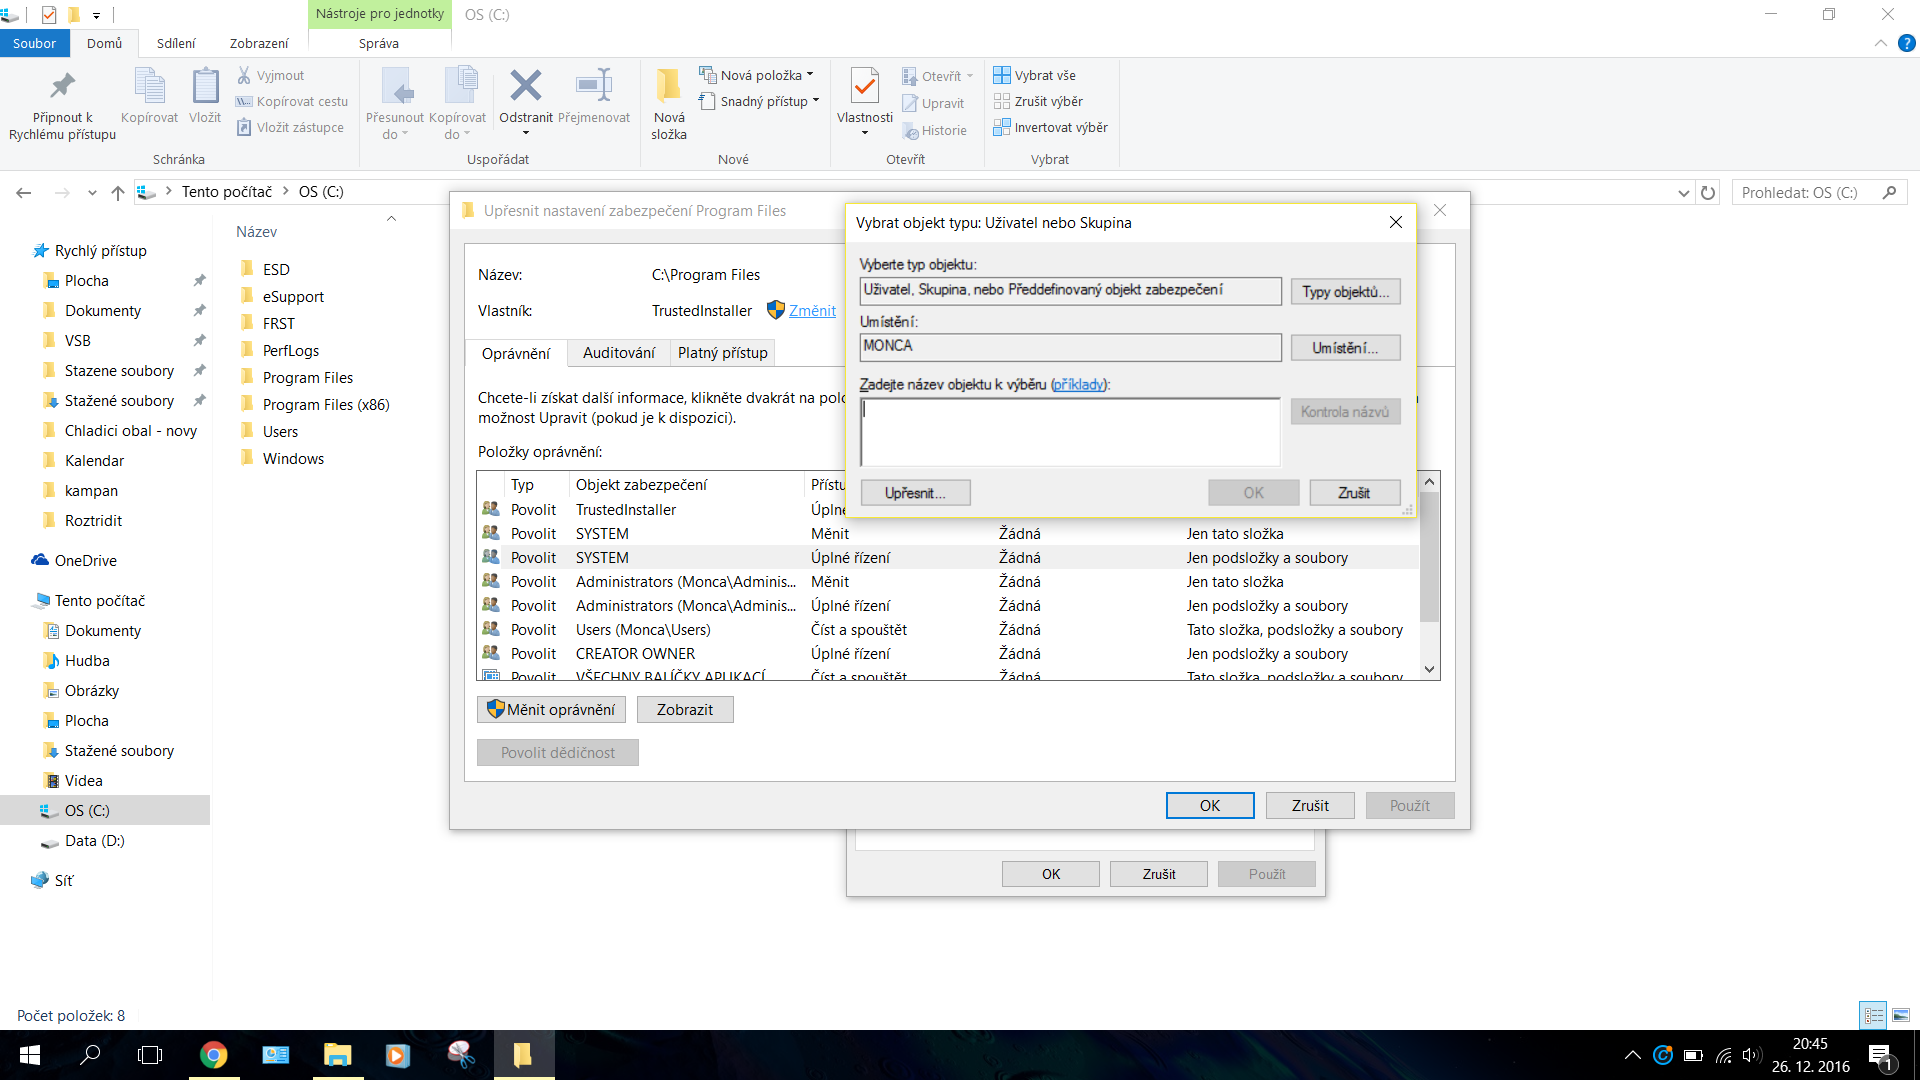Switch to large thumbnails view icon
The image size is (1920, 1080).
tap(1900, 1015)
